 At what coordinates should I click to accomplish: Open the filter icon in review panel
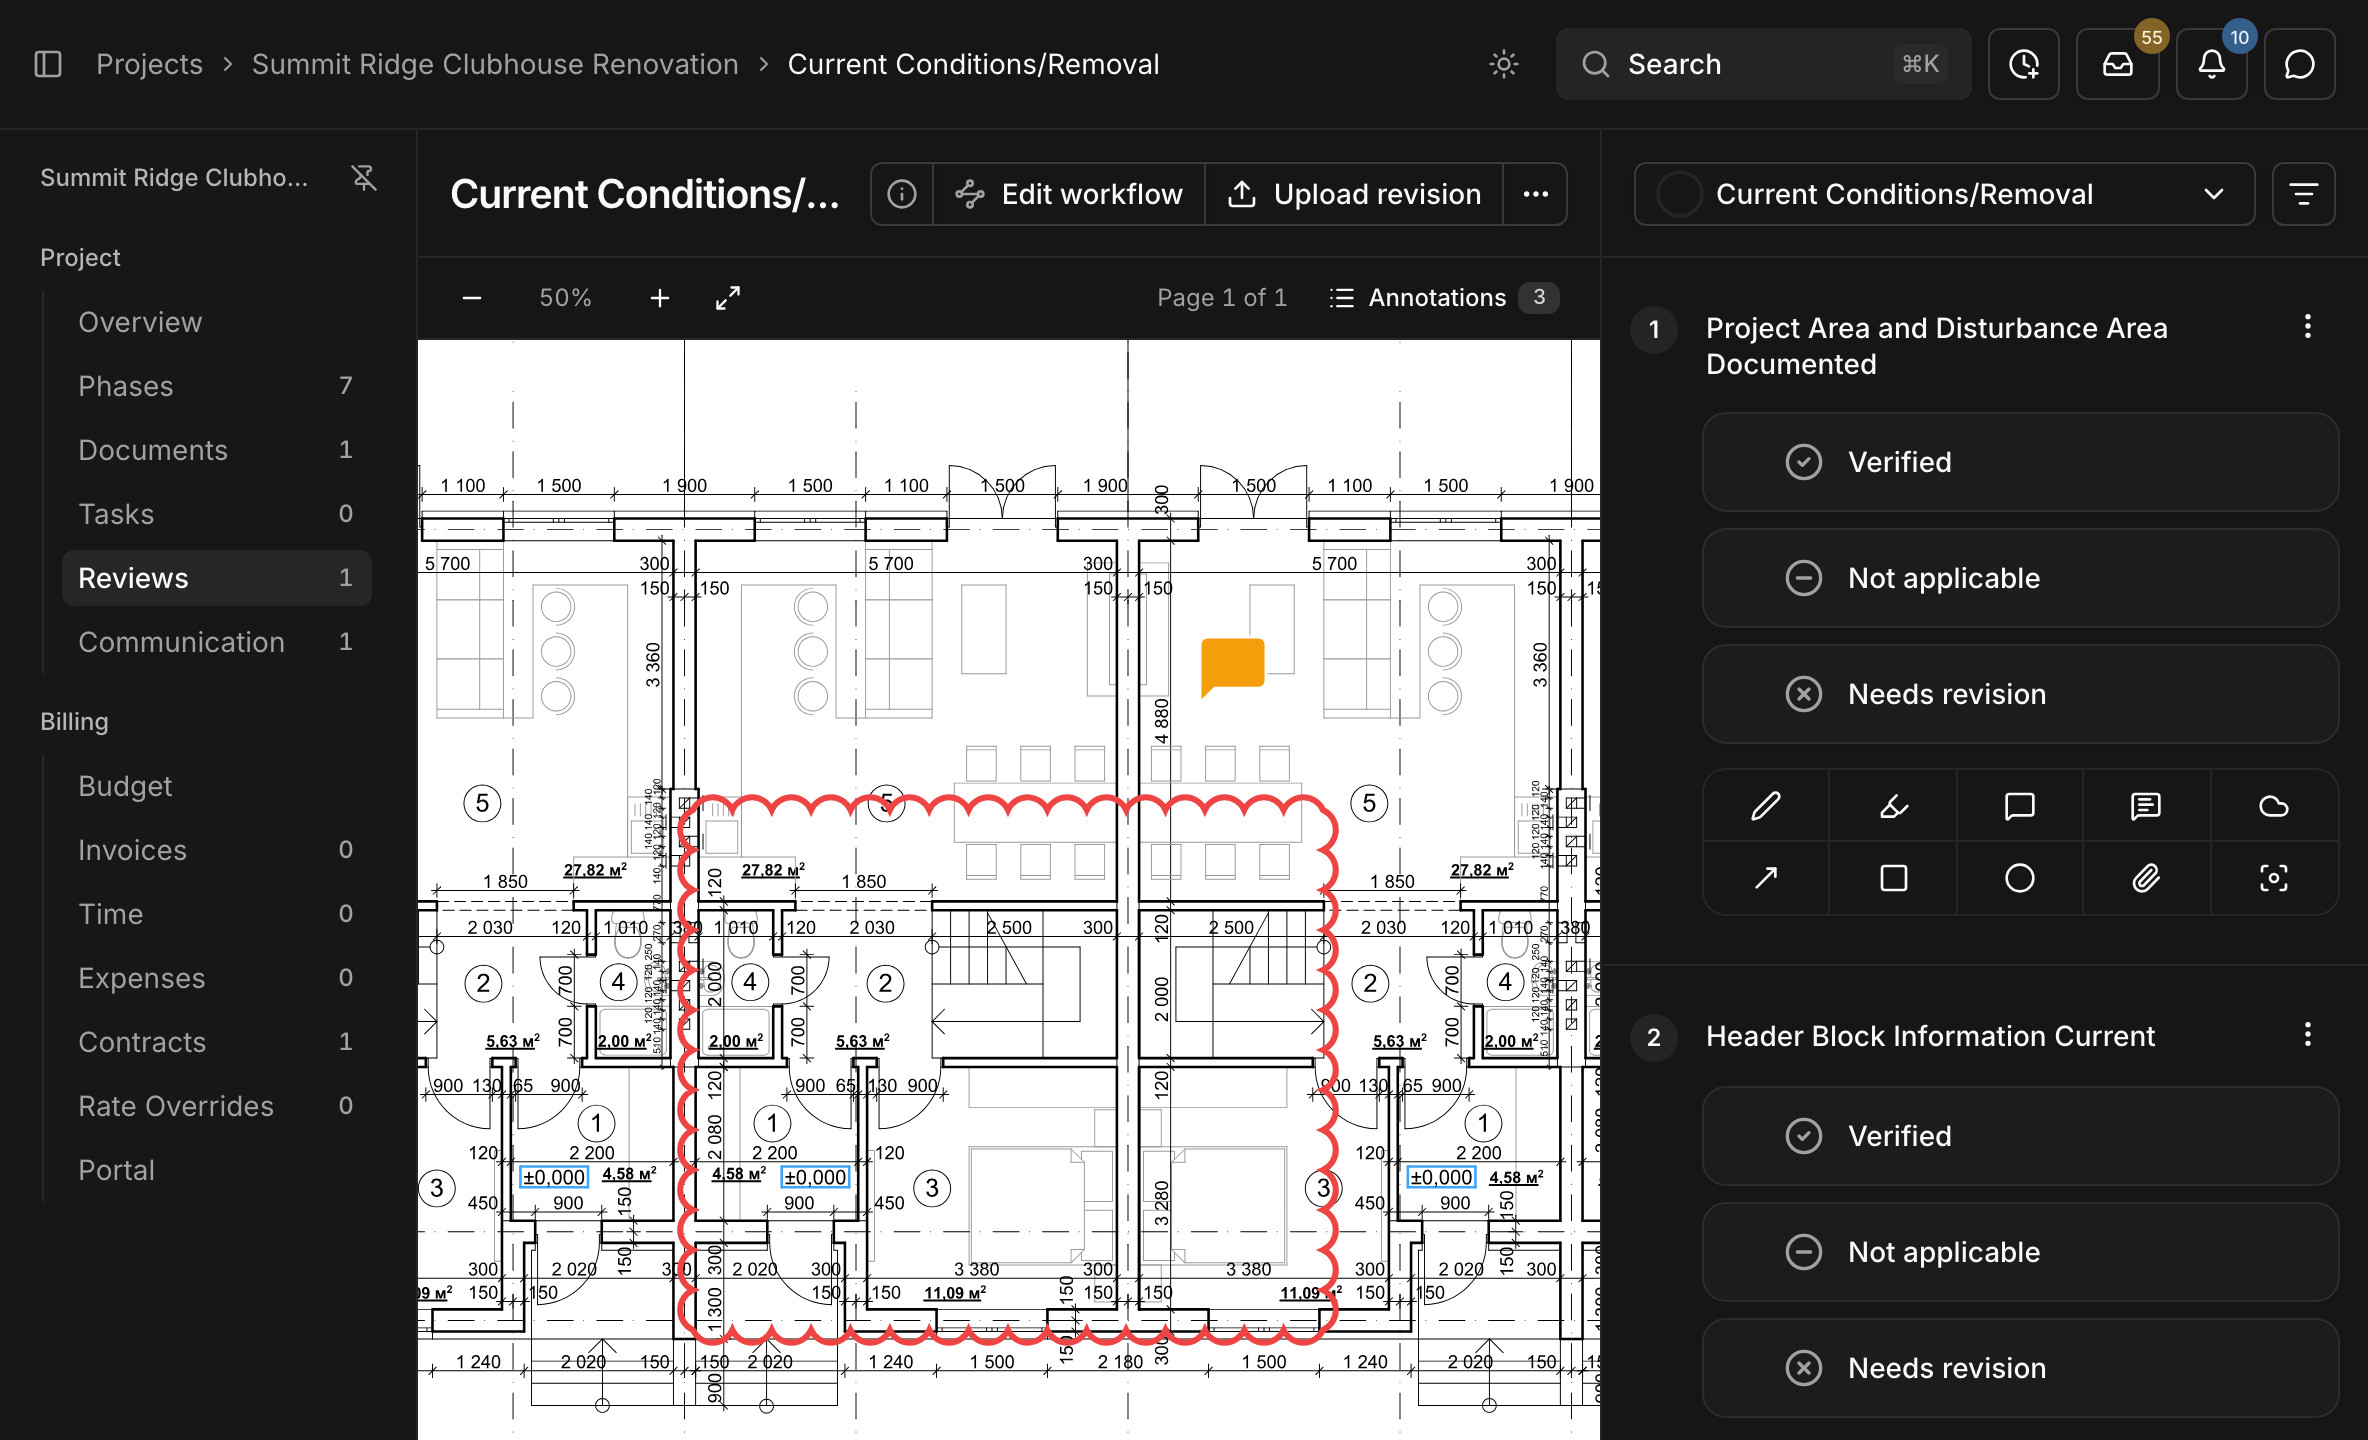tap(2304, 194)
